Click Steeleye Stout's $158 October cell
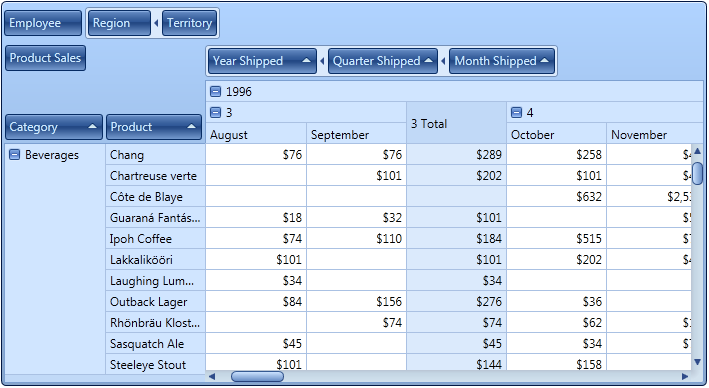Image resolution: width=709 pixels, height=388 pixels. tap(556, 363)
